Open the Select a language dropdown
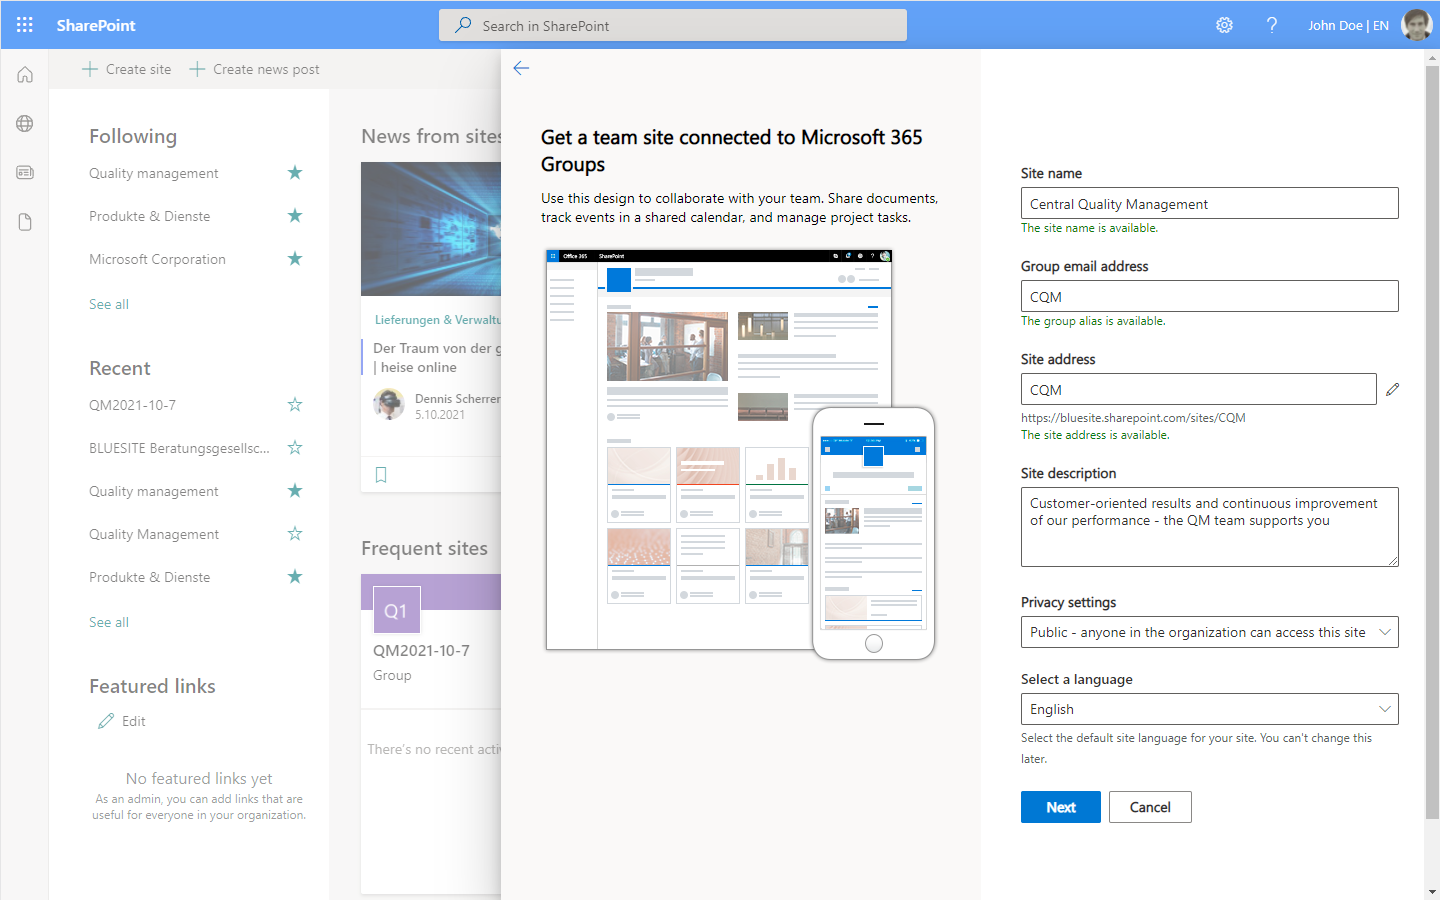Image resolution: width=1440 pixels, height=900 pixels. click(x=1209, y=709)
